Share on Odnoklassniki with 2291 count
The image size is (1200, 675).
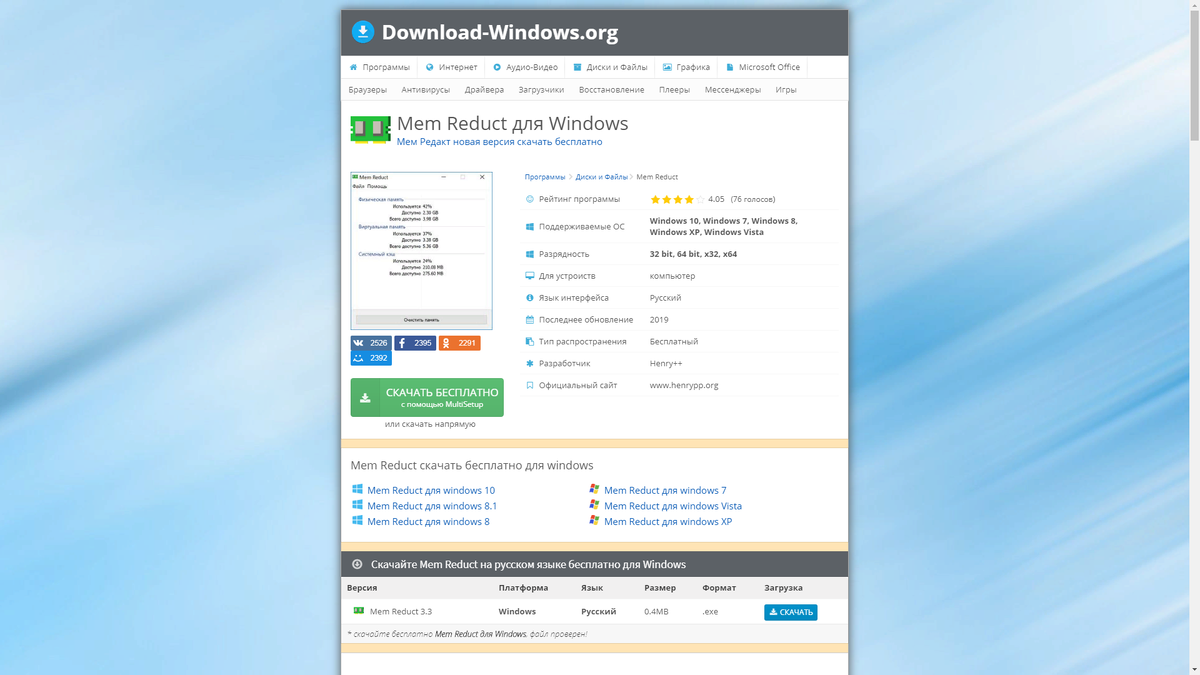coord(459,343)
